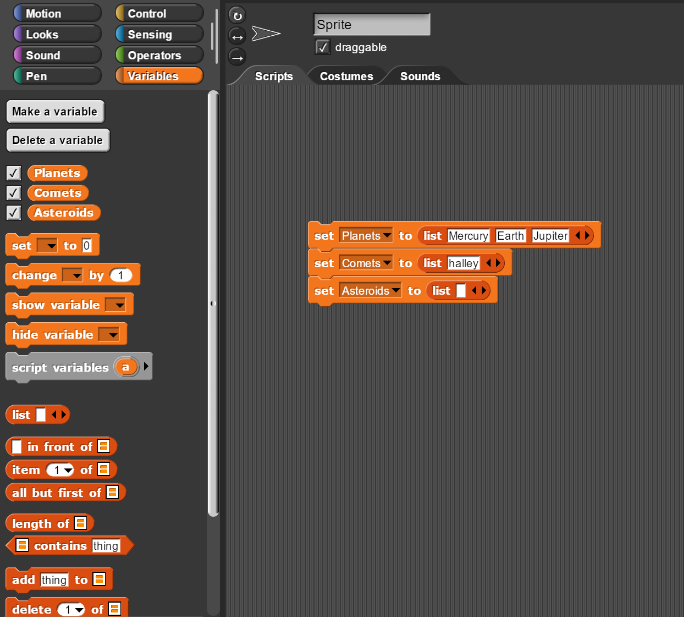Open the variable dropdown in palette set block
Viewport: 684px width, 617px height.
pyautogui.click(x=47, y=246)
